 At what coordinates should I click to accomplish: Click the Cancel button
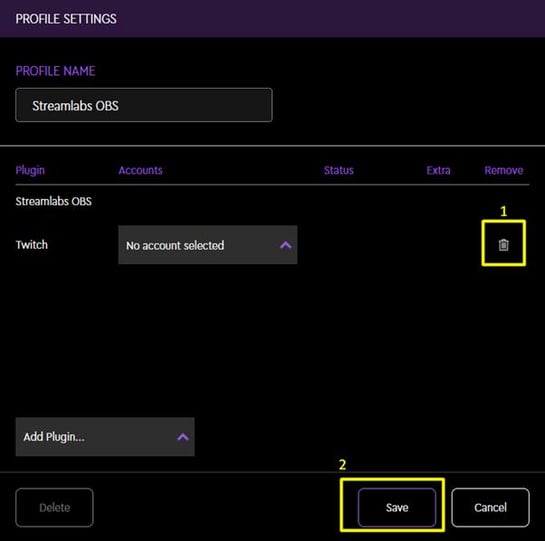(490, 507)
